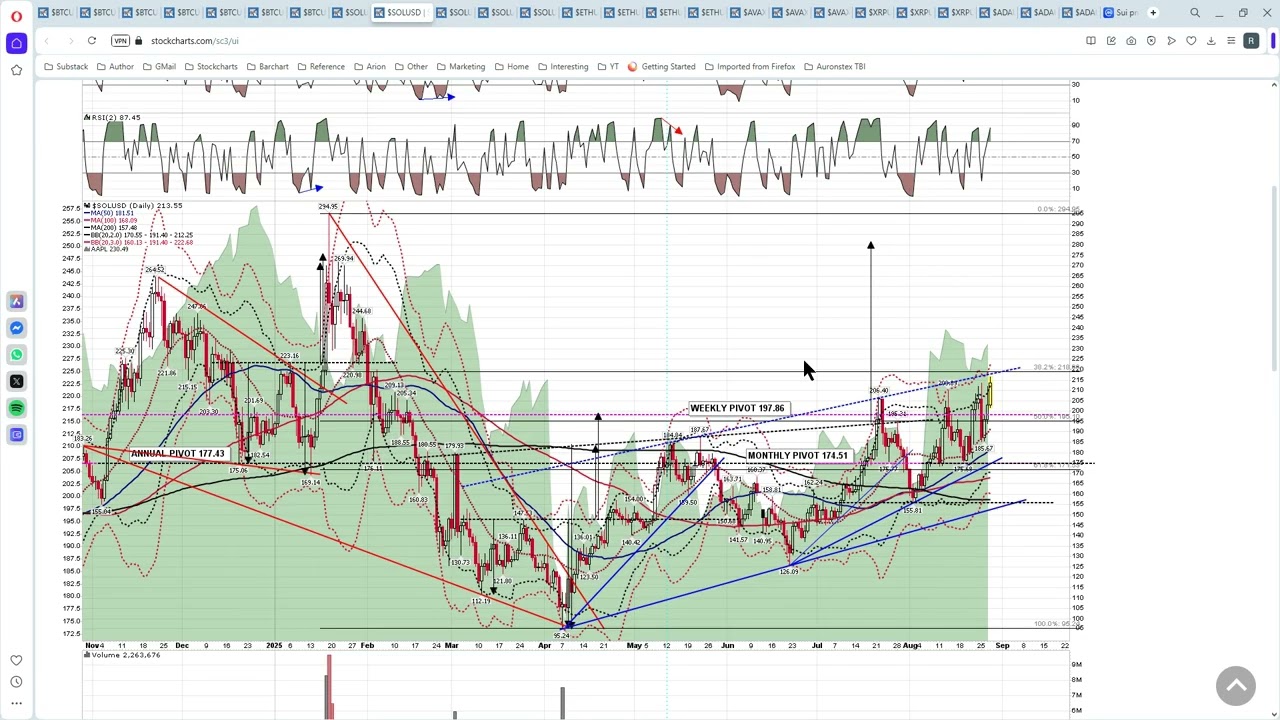Reload the stockcharts page
The height and width of the screenshot is (720, 1280).
tap(92, 41)
